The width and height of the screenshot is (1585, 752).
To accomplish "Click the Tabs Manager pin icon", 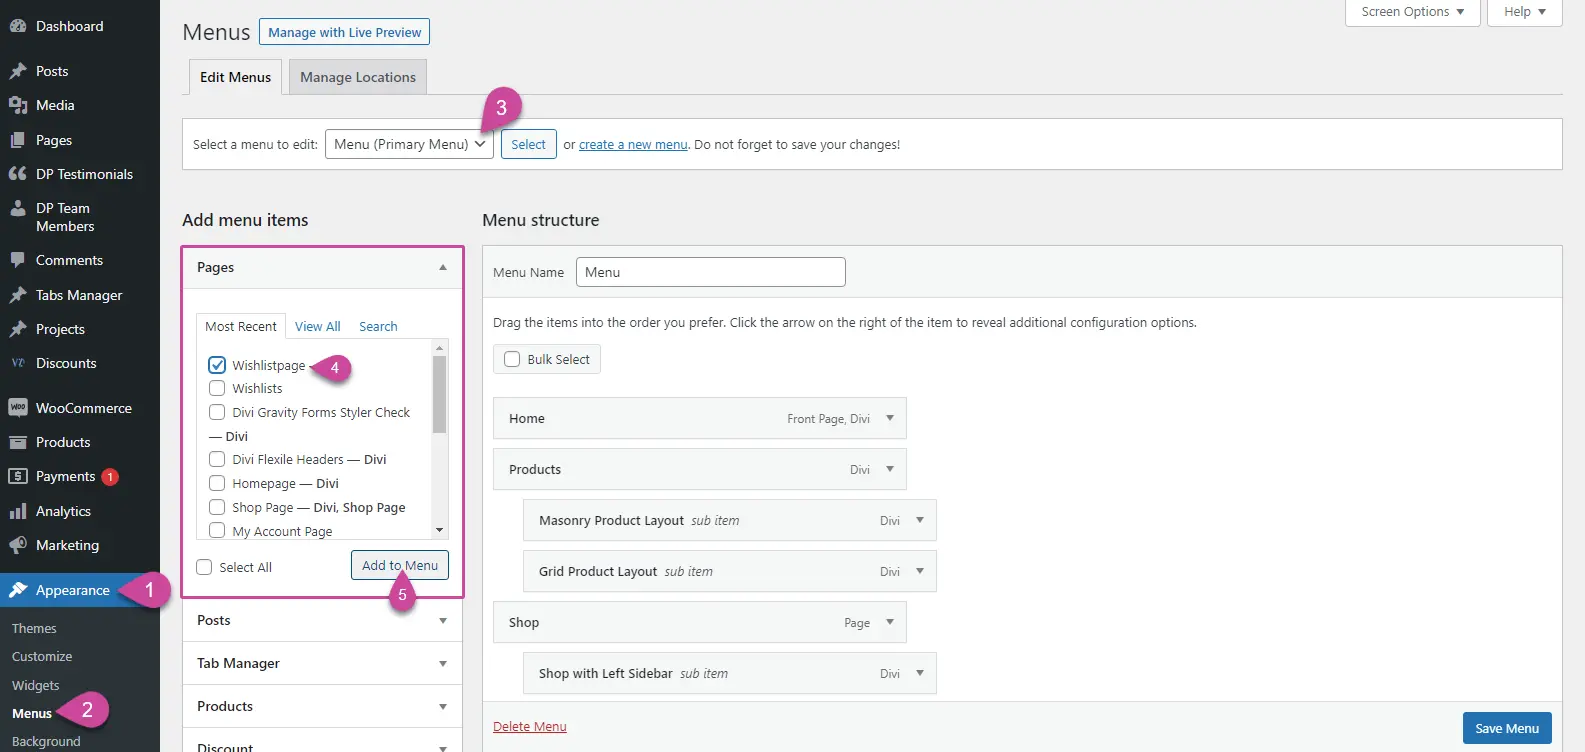I will pyautogui.click(x=18, y=295).
